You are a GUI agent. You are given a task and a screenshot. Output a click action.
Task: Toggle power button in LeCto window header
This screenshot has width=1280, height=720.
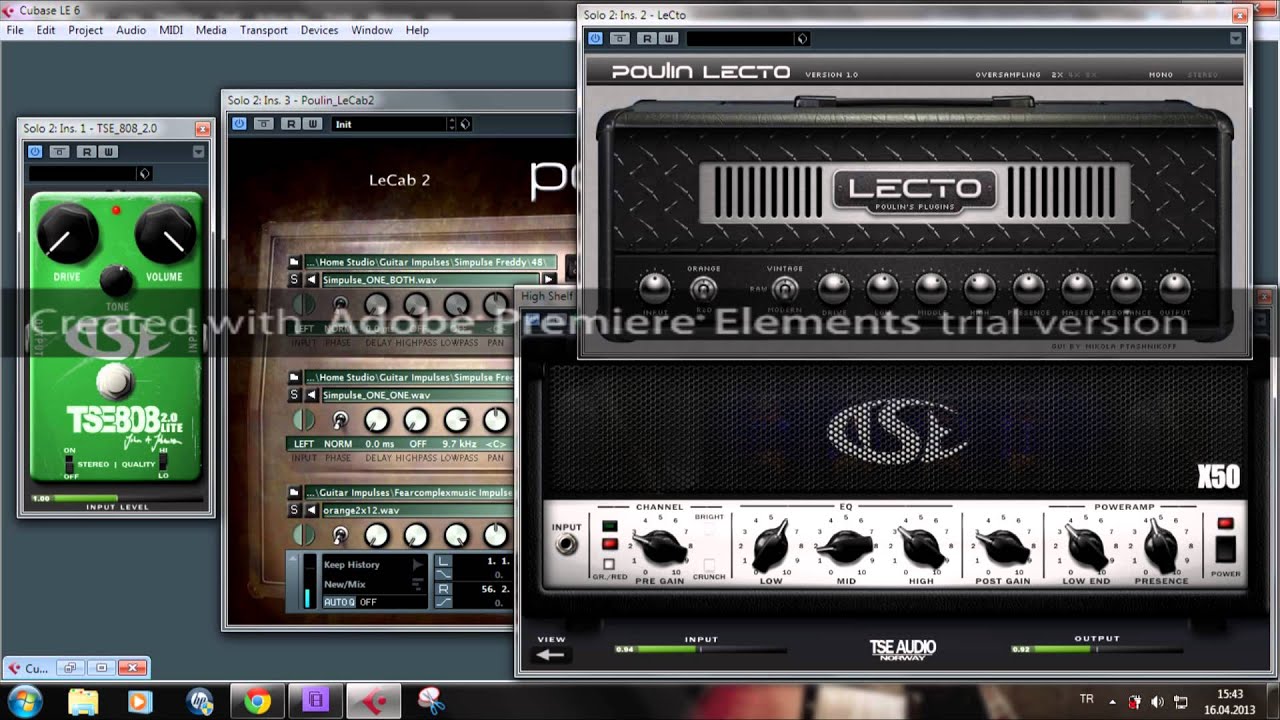tap(595, 38)
